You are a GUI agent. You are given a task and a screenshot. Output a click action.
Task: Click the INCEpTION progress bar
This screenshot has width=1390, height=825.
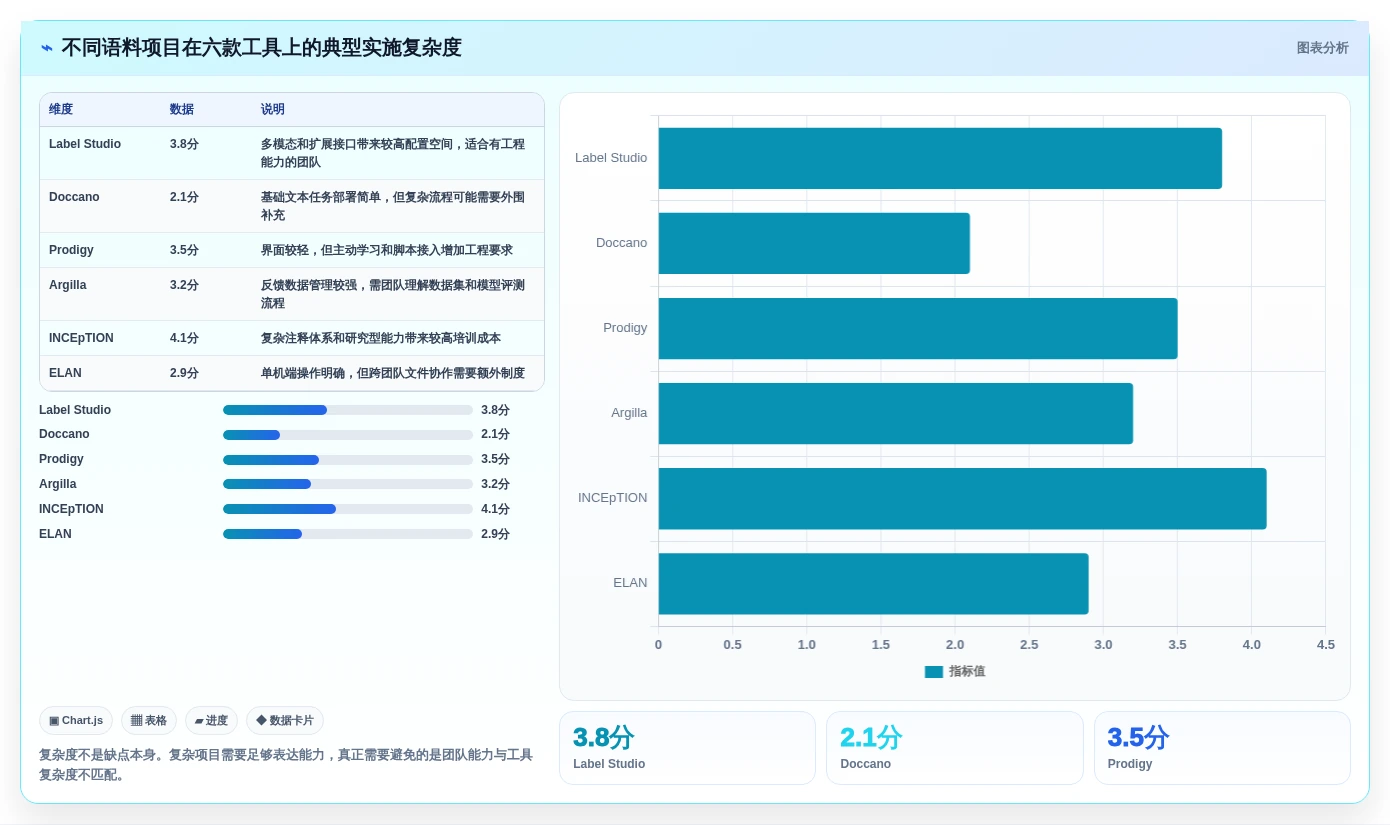click(348, 509)
